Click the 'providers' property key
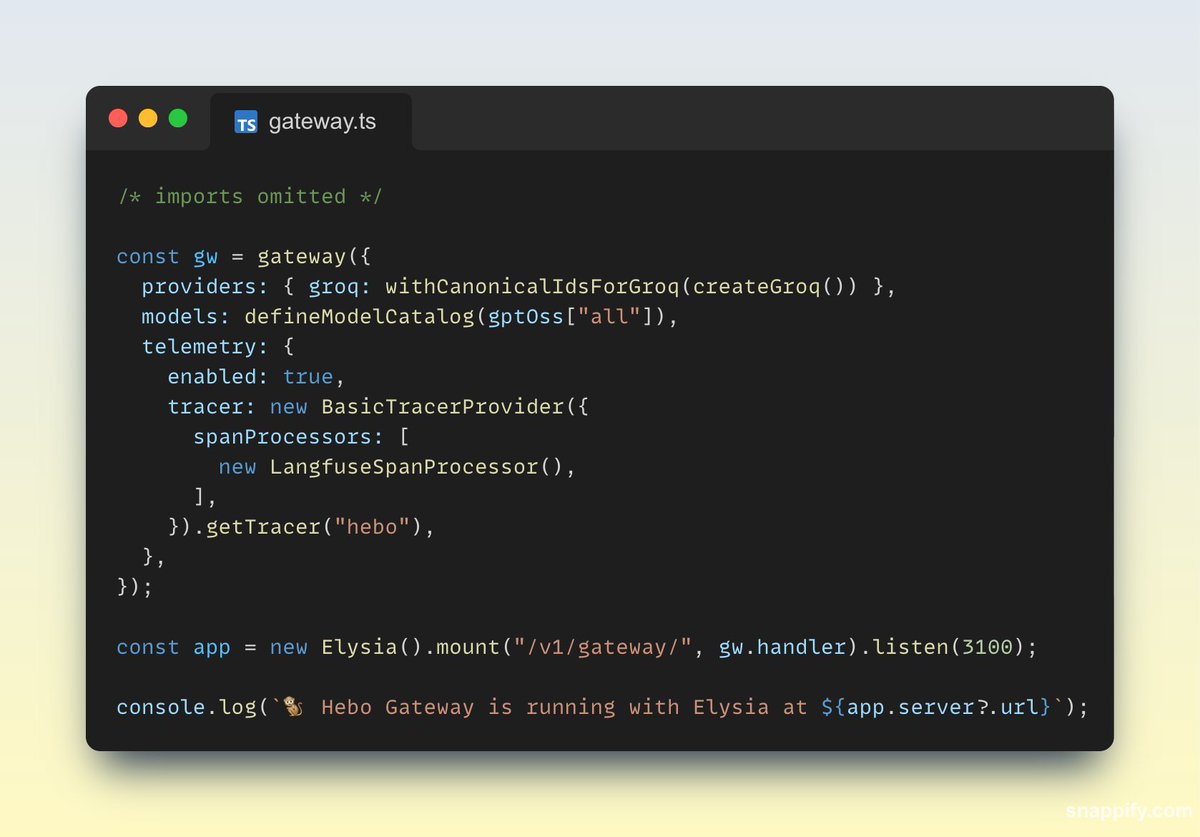Screen dimensions: 1200x837 point(199,286)
